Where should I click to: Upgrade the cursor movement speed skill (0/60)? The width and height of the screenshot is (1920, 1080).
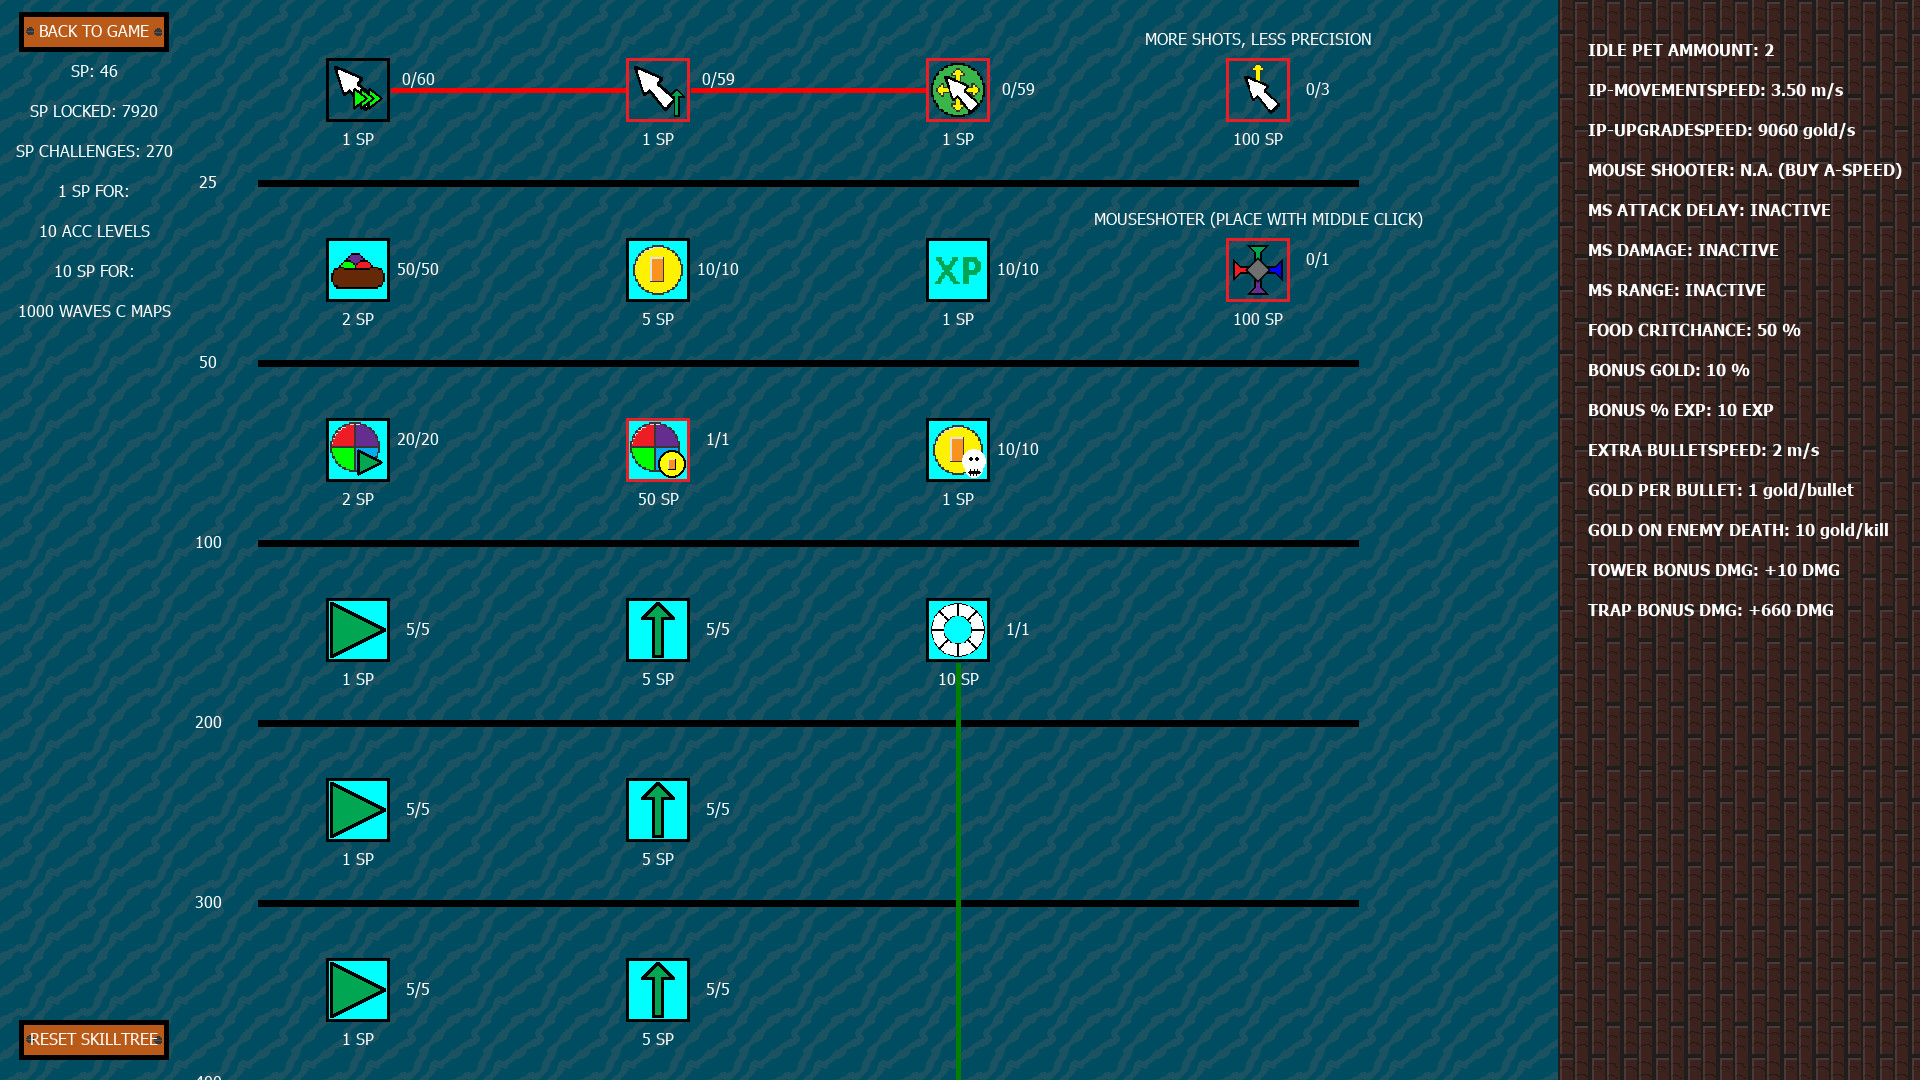tap(357, 89)
